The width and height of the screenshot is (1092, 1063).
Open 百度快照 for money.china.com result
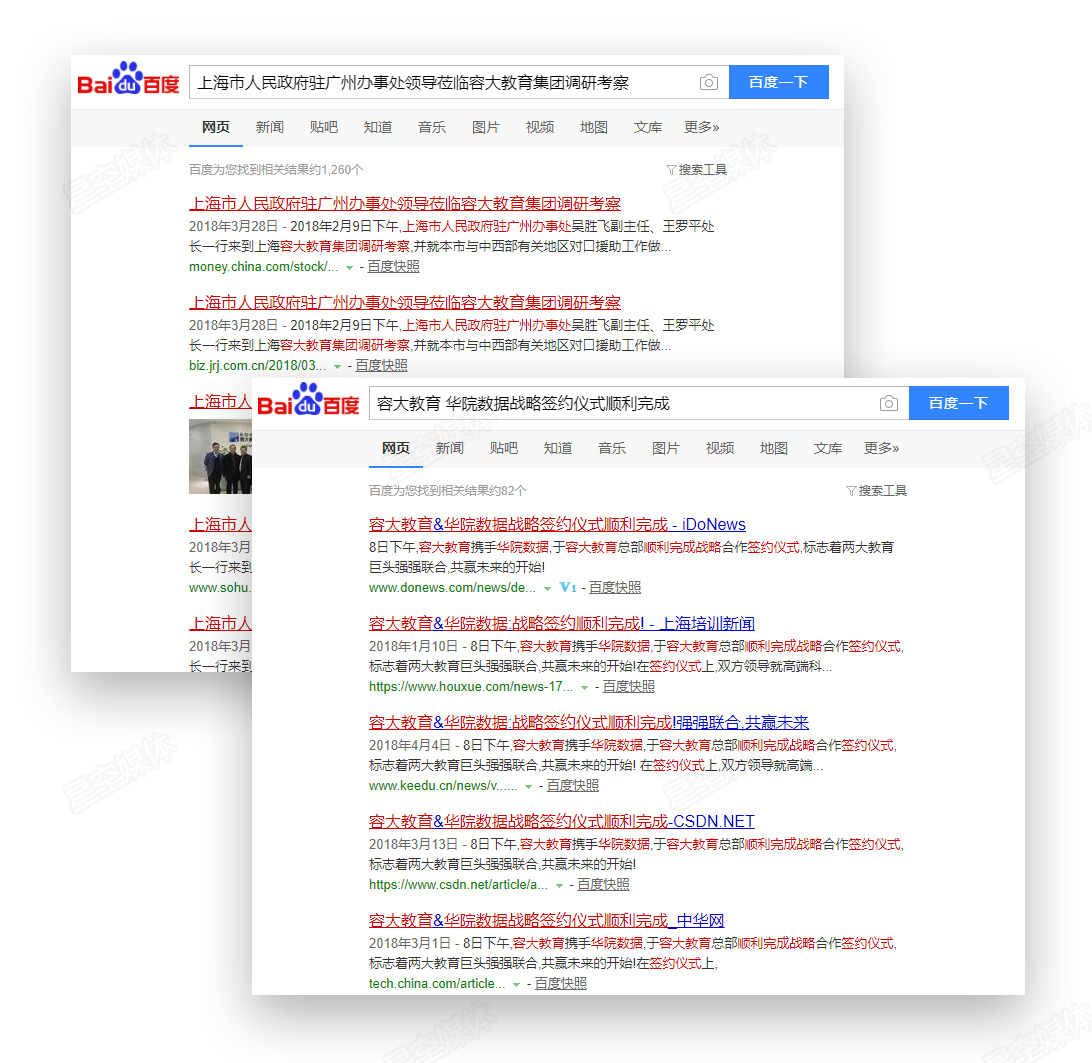click(393, 267)
